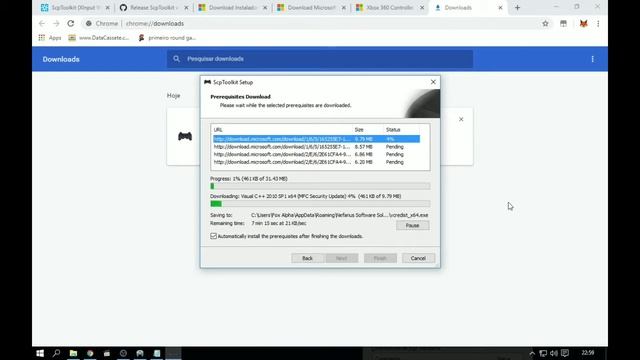Image resolution: width=640 pixels, height=360 pixels.
Task: Open the network tray icon
Action: click(543, 353)
